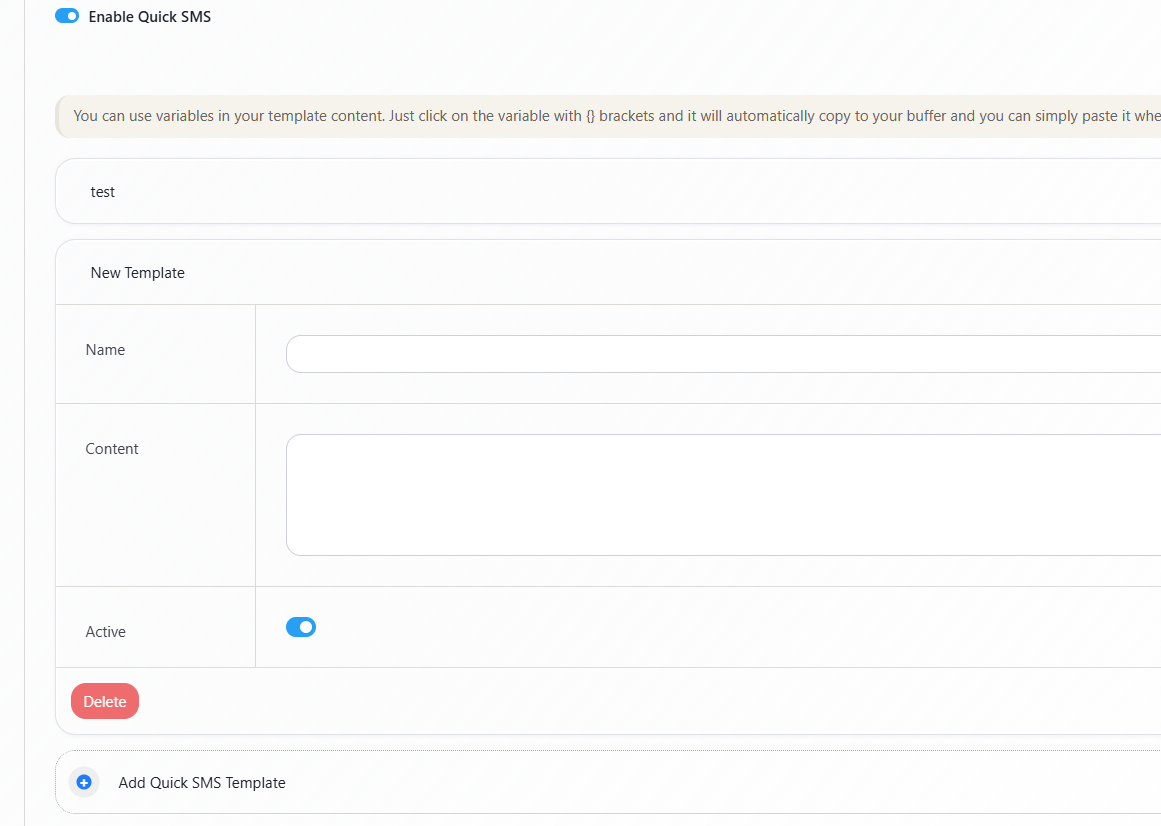Click the "New Template" title text
The width and height of the screenshot is (1161, 826).
pos(137,273)
